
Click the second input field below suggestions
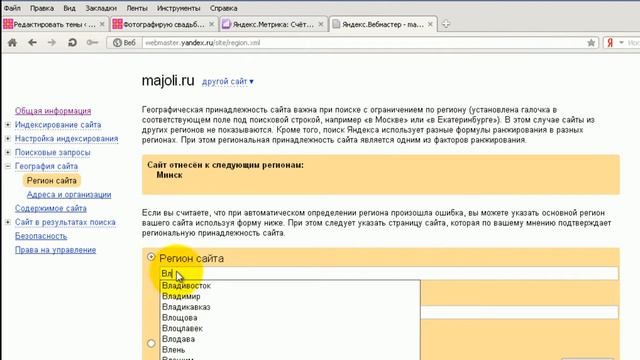519,312
